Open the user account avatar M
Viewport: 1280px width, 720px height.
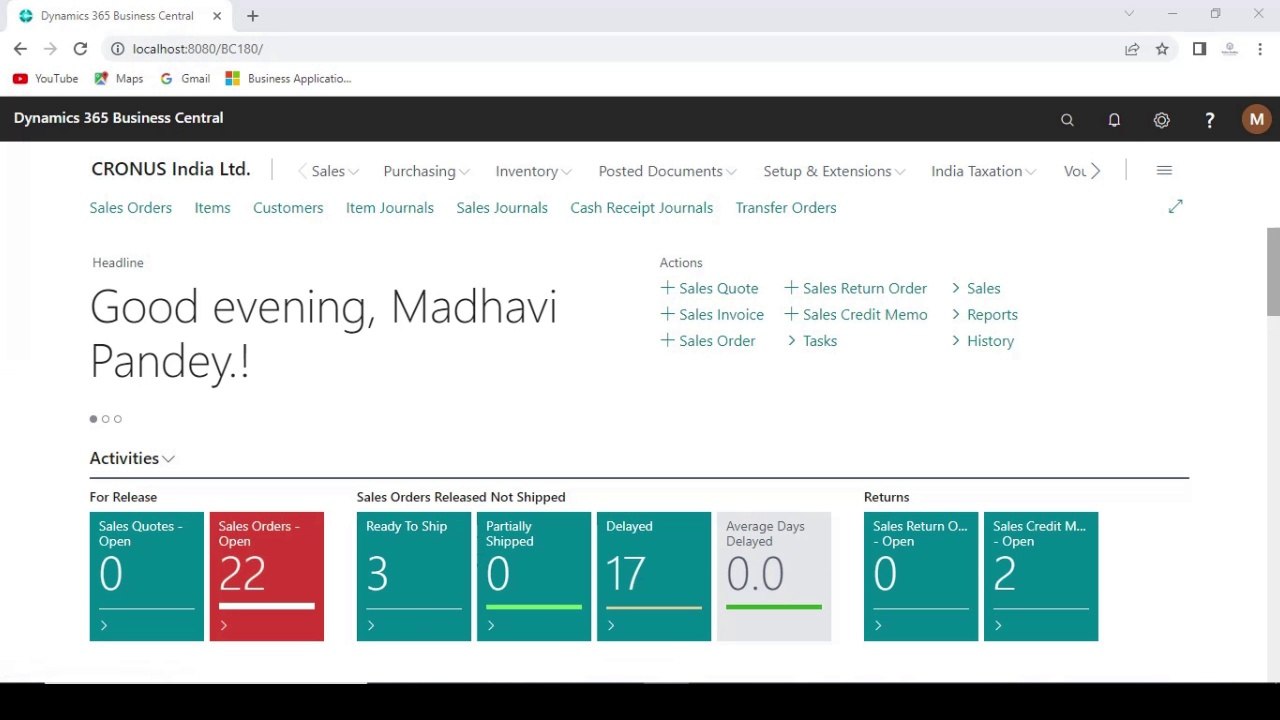click(1256, 119)
